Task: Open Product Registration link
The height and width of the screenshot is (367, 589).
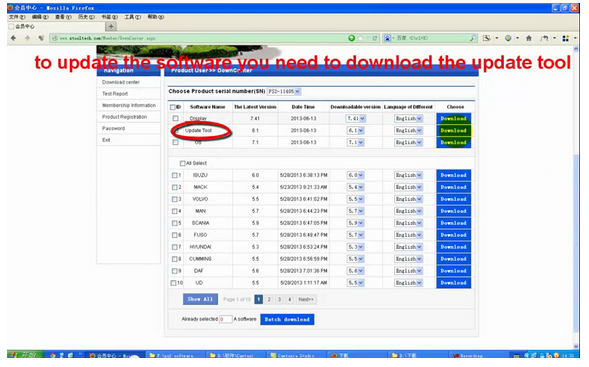Action: tap(124, 117)
